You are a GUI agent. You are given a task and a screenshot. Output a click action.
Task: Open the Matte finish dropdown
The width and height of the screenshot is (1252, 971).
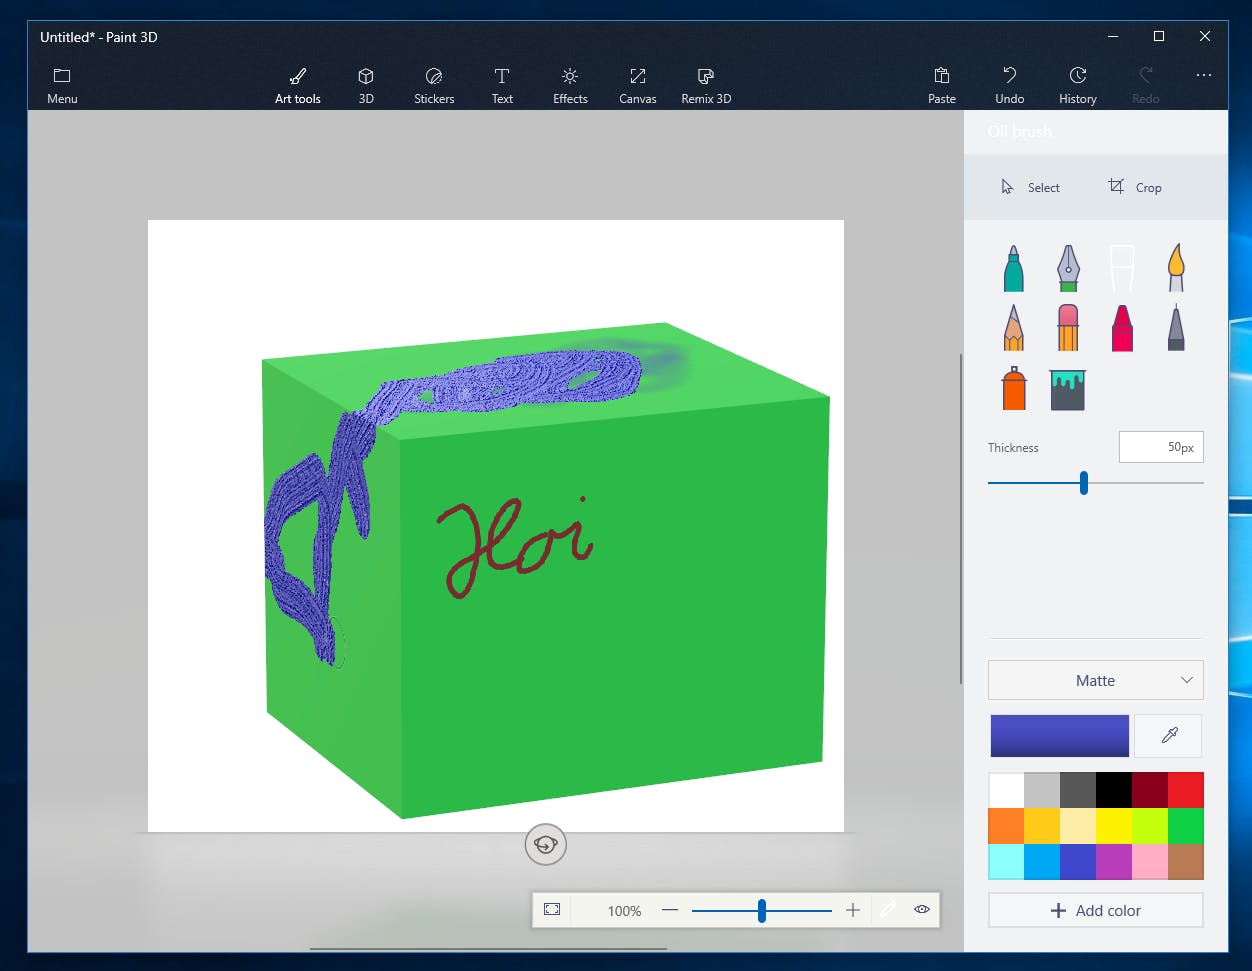click(1095, 680)
